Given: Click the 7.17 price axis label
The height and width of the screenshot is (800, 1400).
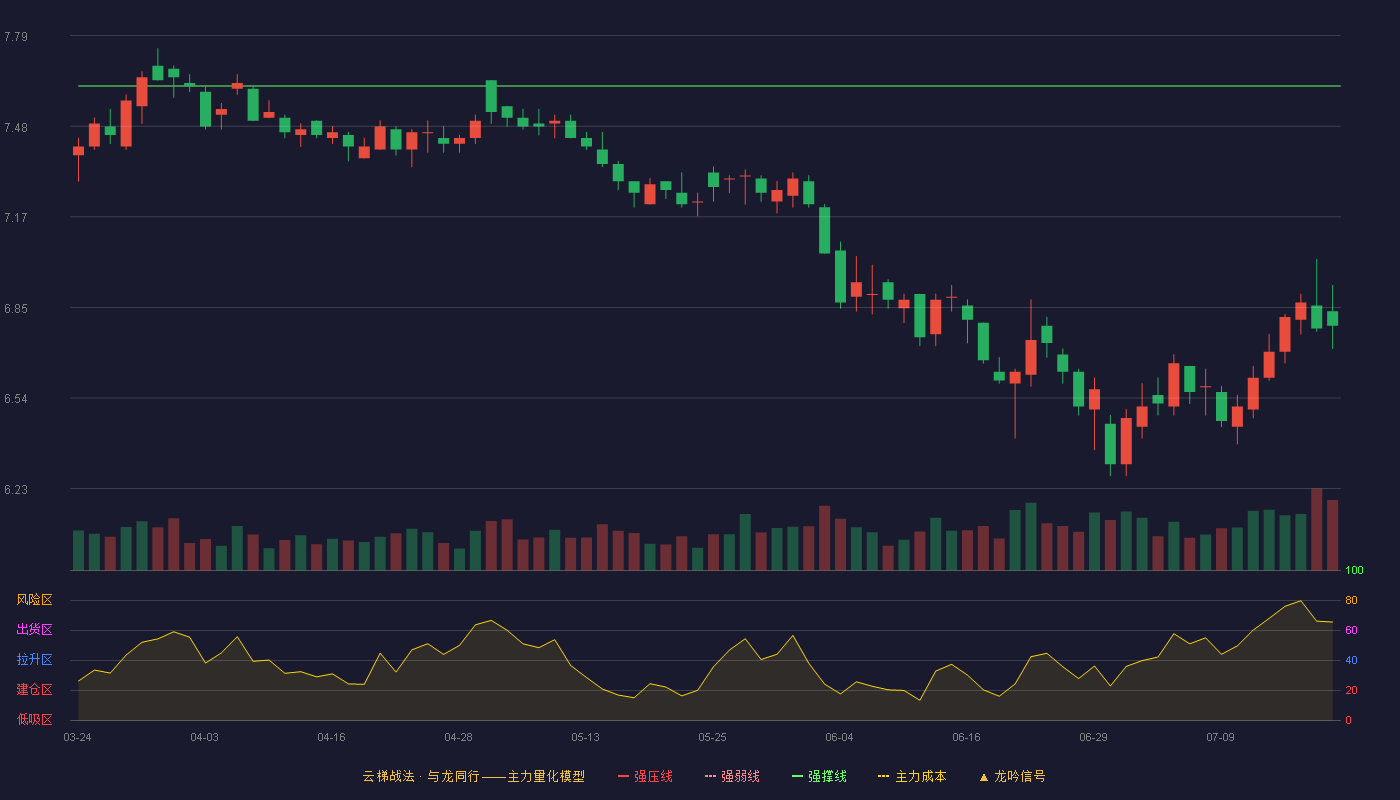Looking at the screenshot, I should tap(16, 218).
